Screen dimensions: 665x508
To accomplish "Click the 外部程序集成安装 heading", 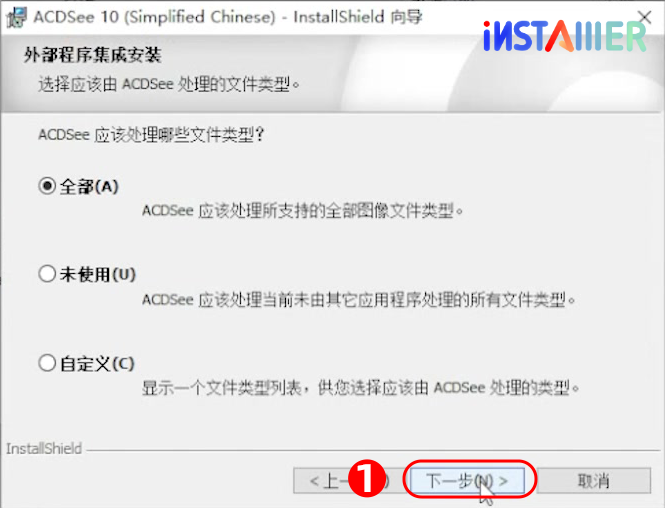I will point(92,55).
